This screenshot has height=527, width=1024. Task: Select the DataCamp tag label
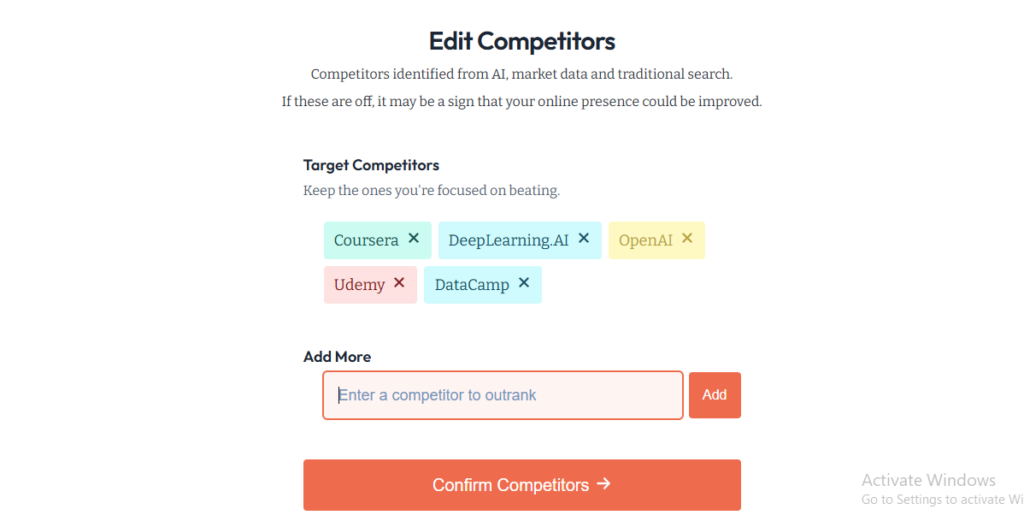pyautogui.click(x=472, y=285)
